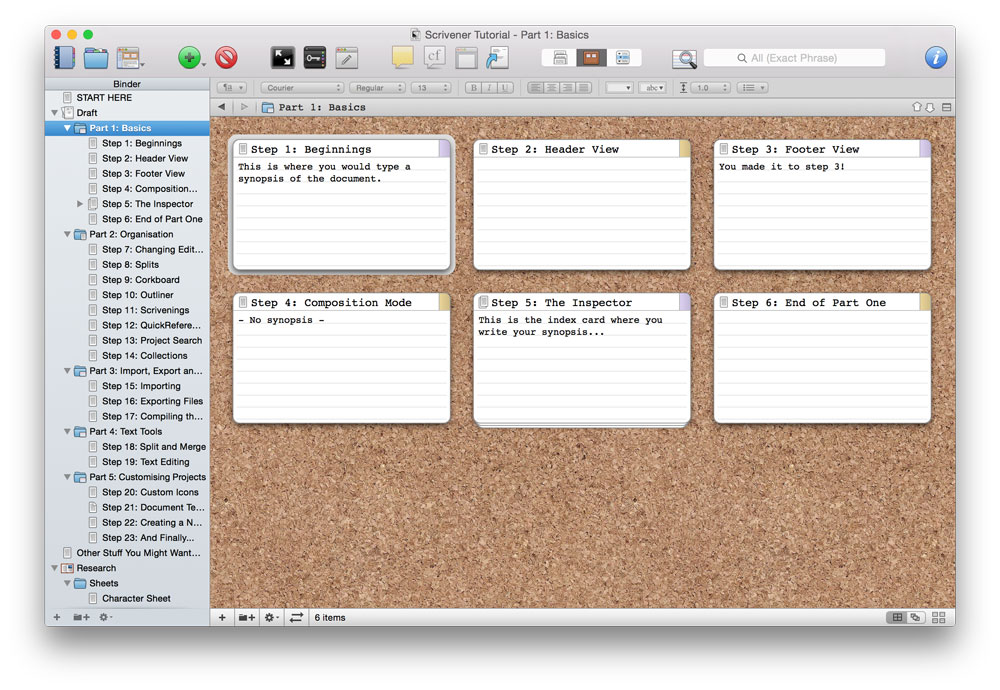Select the Step 3: Footer View card
The image size is (1000, 690).
(x=822, y=205)
